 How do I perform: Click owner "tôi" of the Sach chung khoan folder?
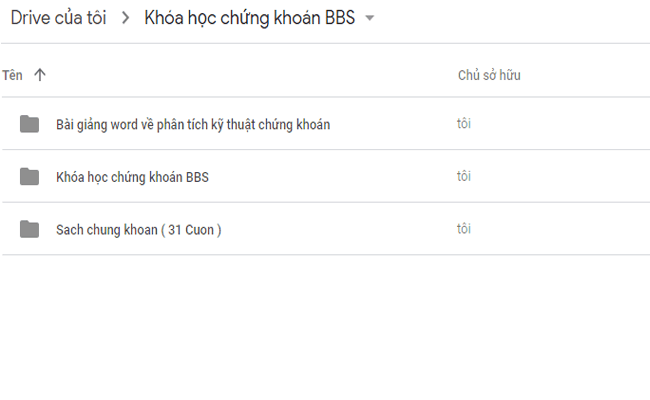(x=464, y=230)
